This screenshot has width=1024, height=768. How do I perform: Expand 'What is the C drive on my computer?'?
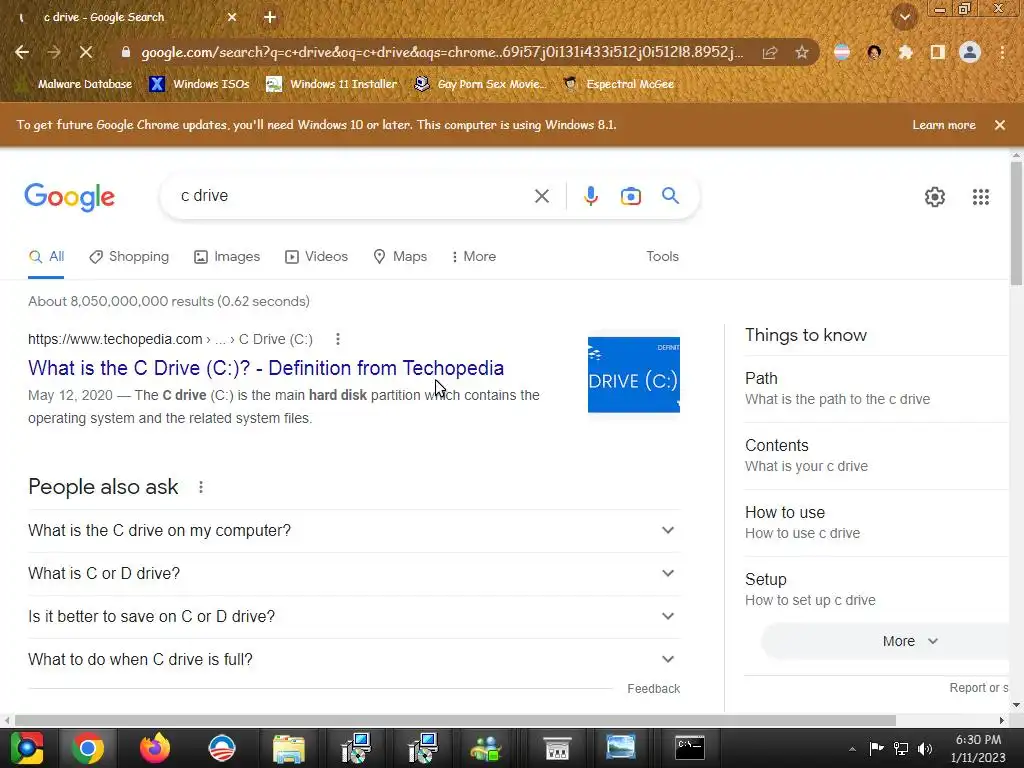coord(353,530)
